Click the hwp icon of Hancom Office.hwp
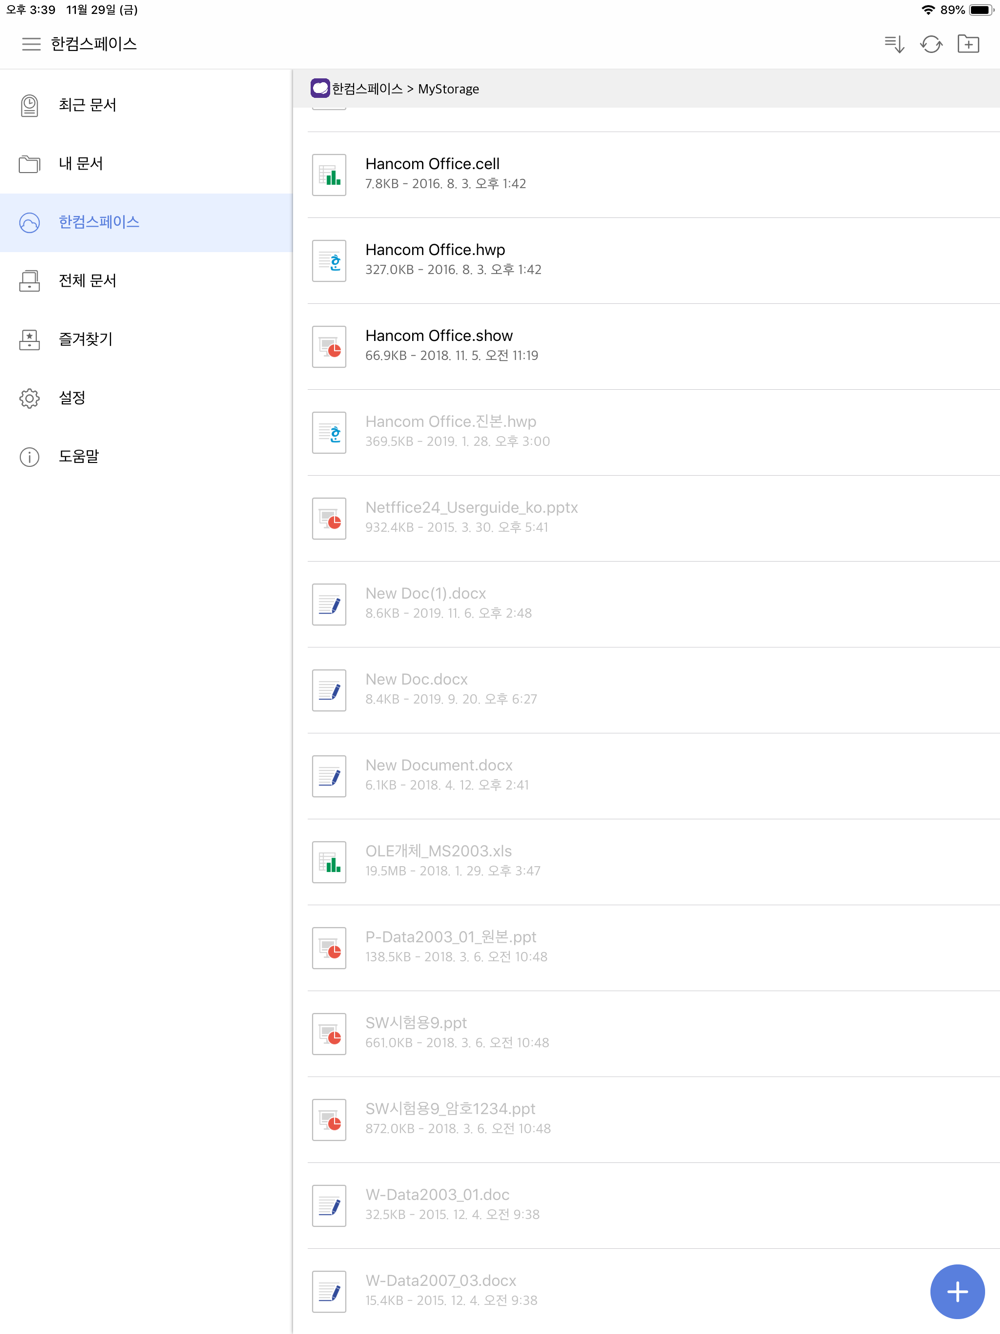The width and height of the screenshot is (1000, 1334). point(329,261)
